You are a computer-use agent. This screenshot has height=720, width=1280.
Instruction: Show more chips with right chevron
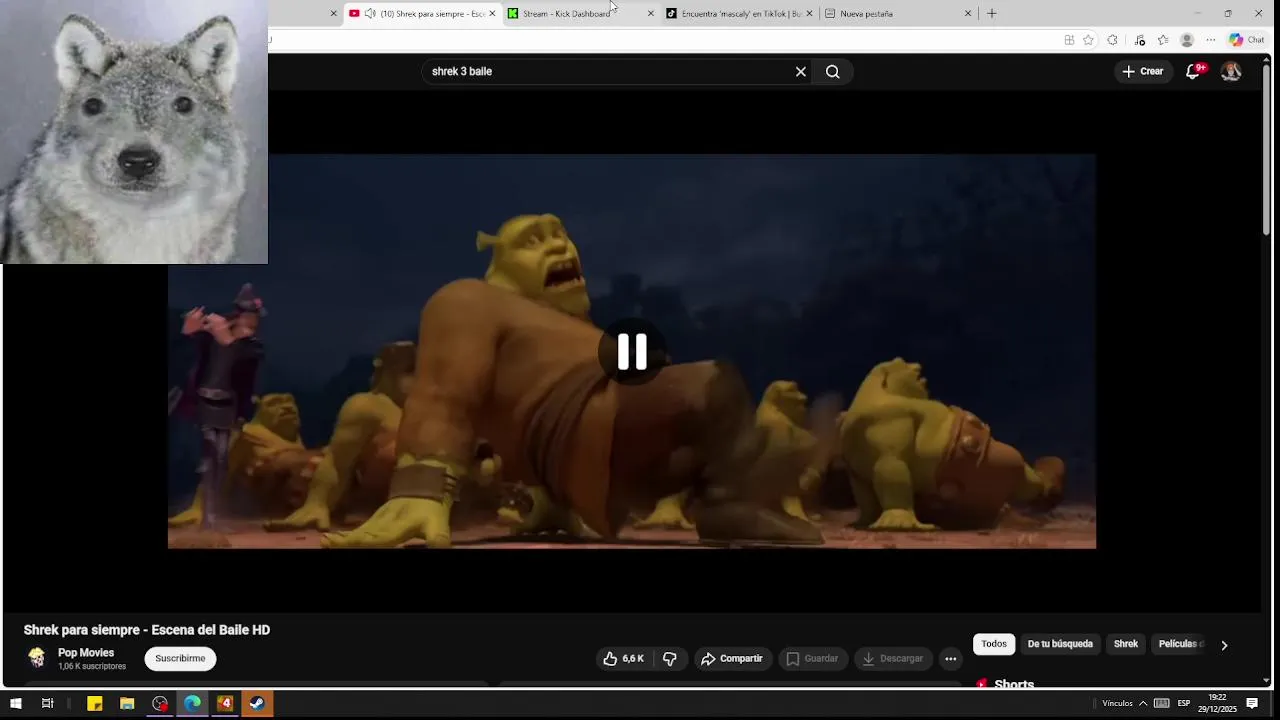[x=1224, y=645]
